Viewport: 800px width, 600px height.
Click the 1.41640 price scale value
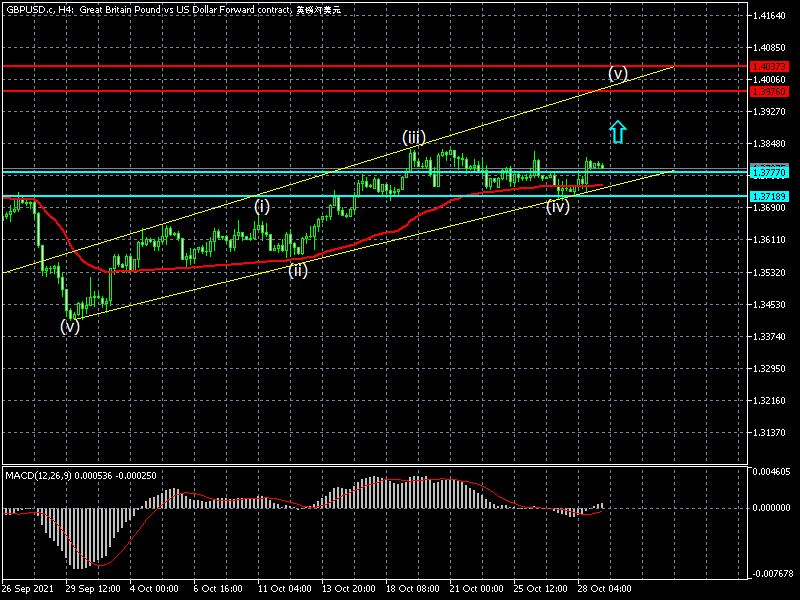point(771,16)
